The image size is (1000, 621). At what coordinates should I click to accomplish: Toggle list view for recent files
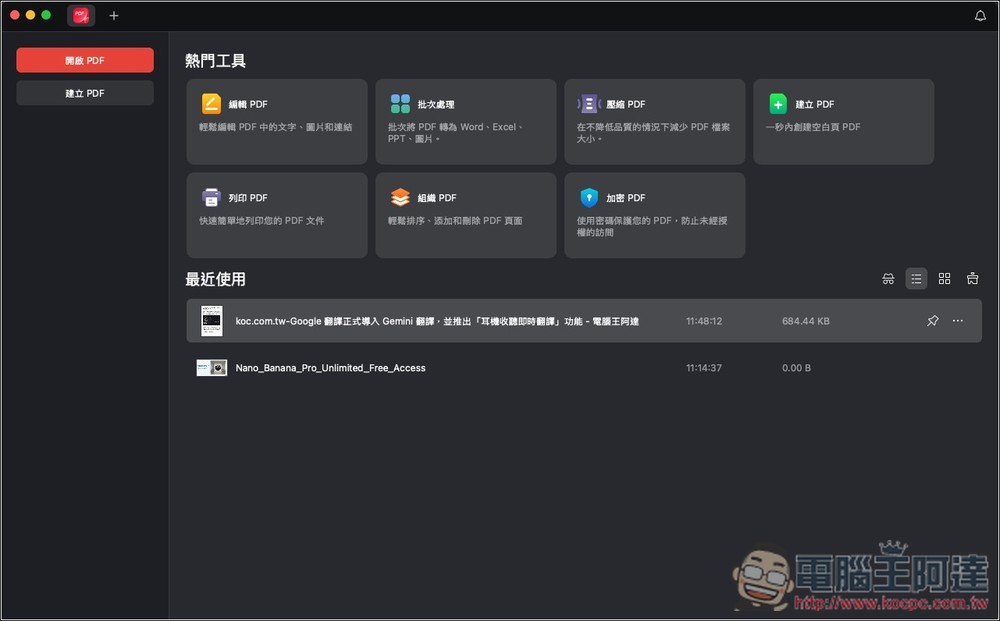[x=916, y=279]
